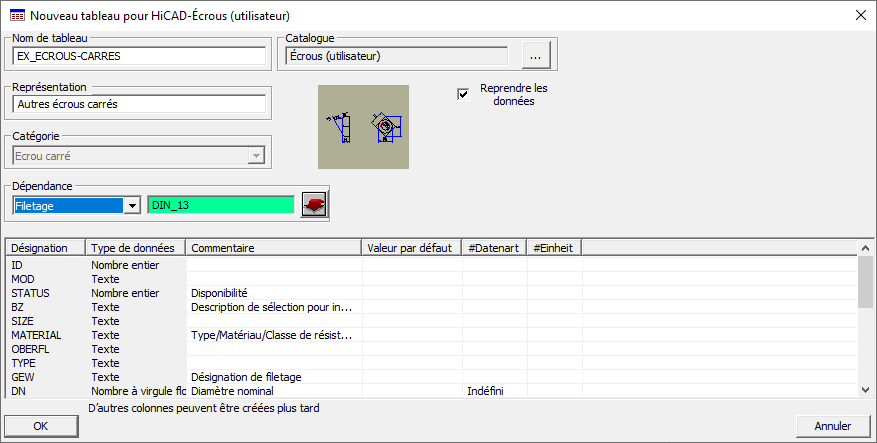Click the Indéfini cell in #Datenart column
877x443 pixels.
pyautogui.click(x=494, y=391)
